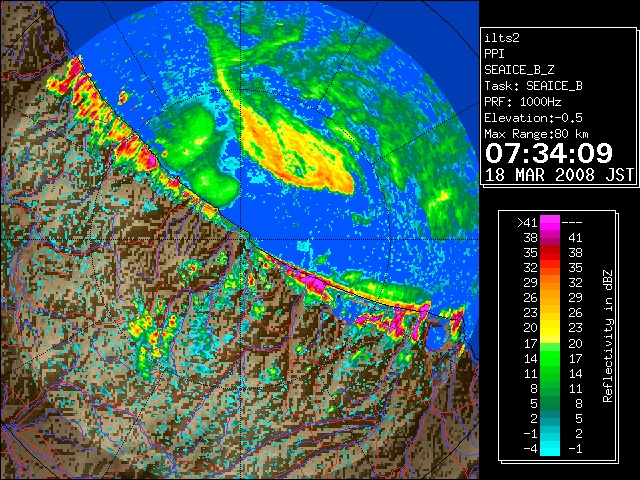This screenshot has width=640, height=480.
Task: Click the '>41' legend value
Action: (x=527, y=222)
